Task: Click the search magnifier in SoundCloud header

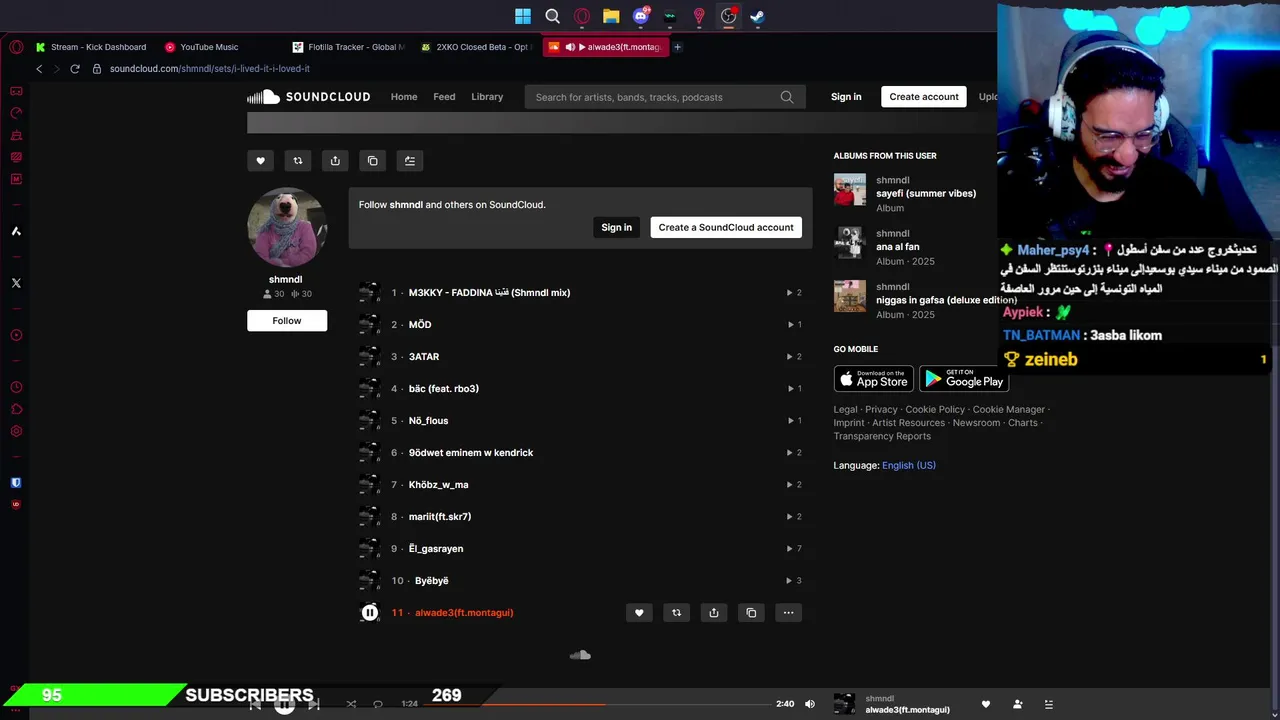Action: [787, 97]
